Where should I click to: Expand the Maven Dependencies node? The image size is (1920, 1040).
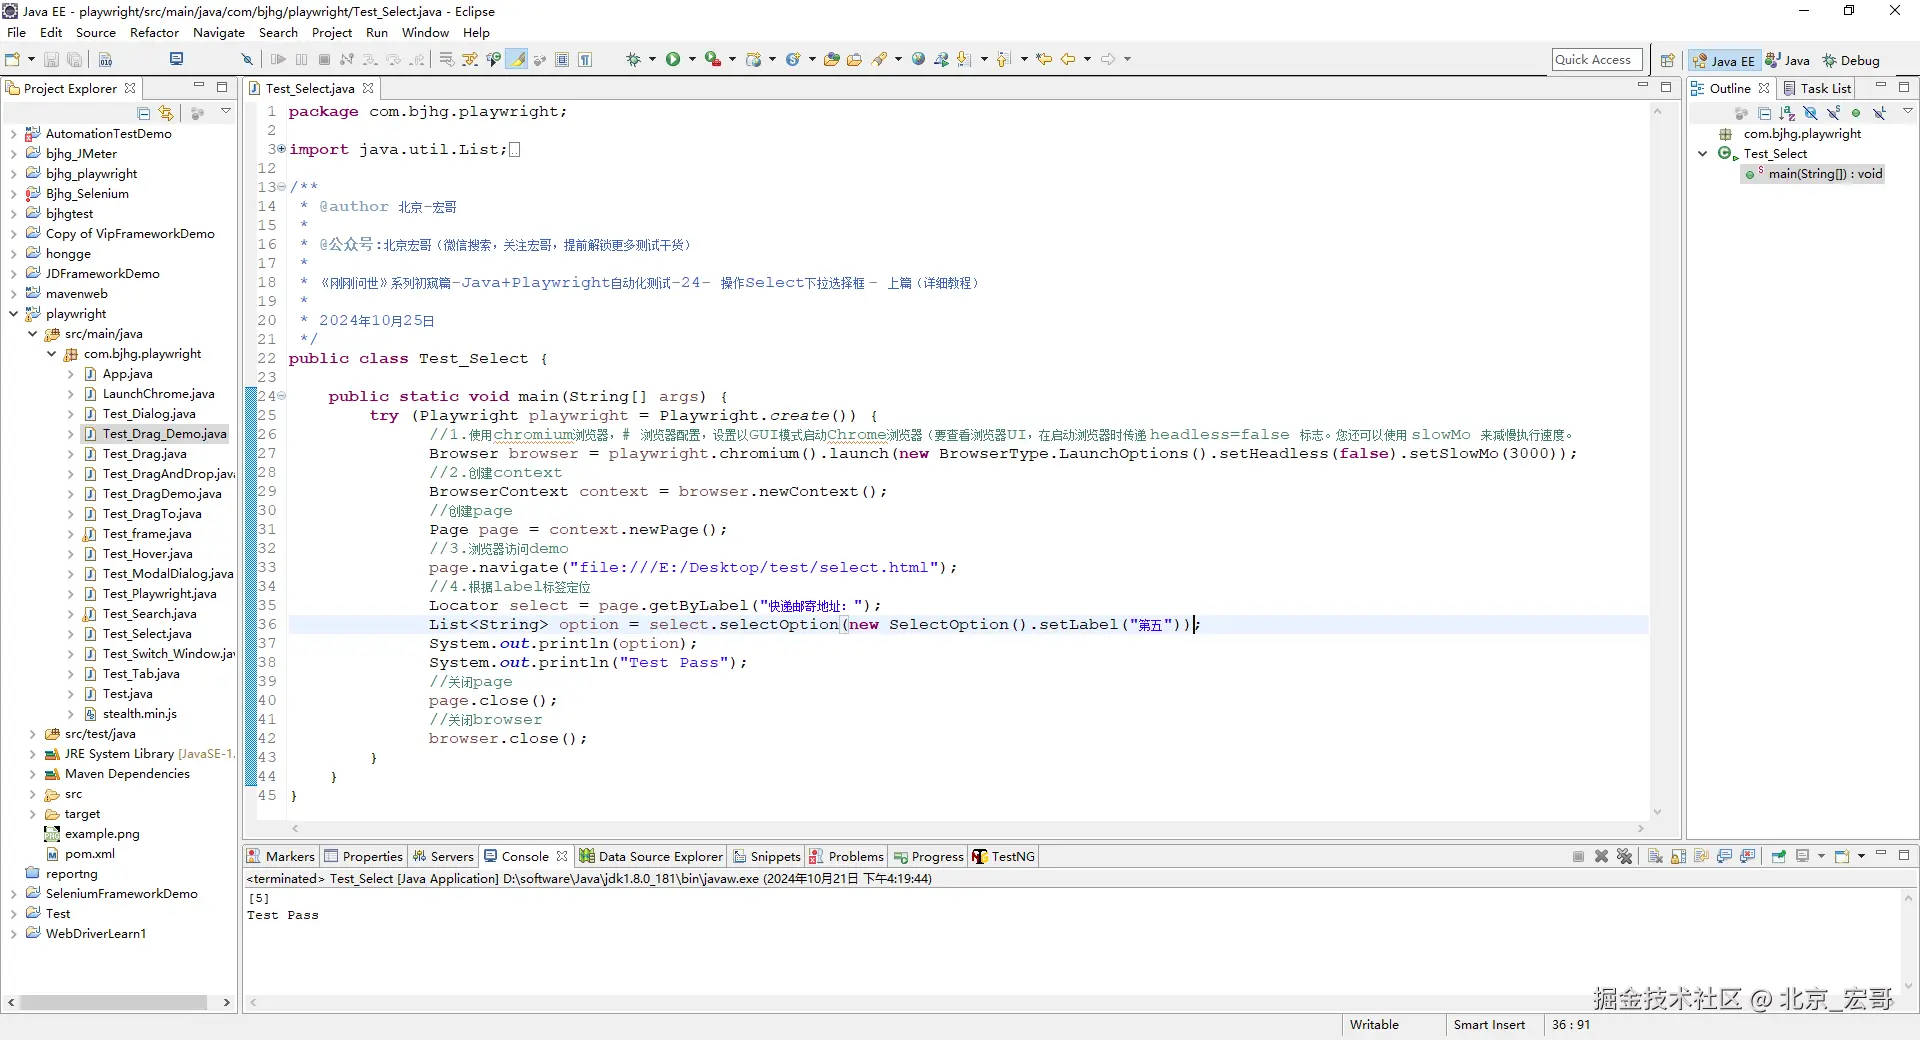coord(32,774)
